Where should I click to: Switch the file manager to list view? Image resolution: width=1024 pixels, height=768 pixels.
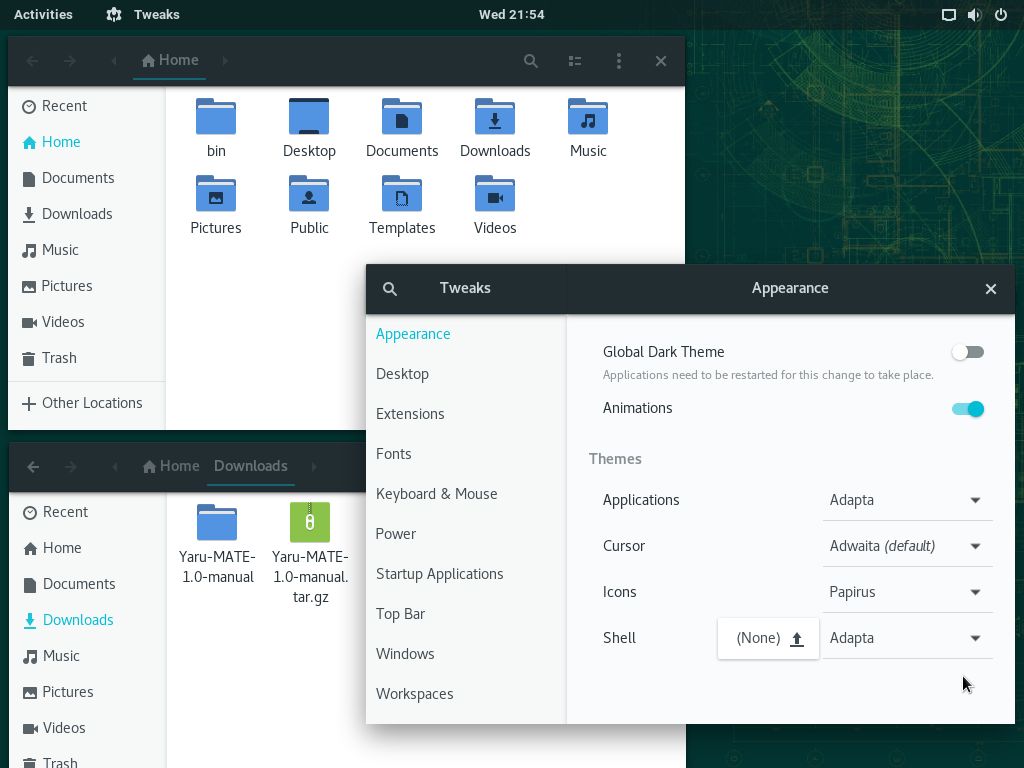pos(575,61)
